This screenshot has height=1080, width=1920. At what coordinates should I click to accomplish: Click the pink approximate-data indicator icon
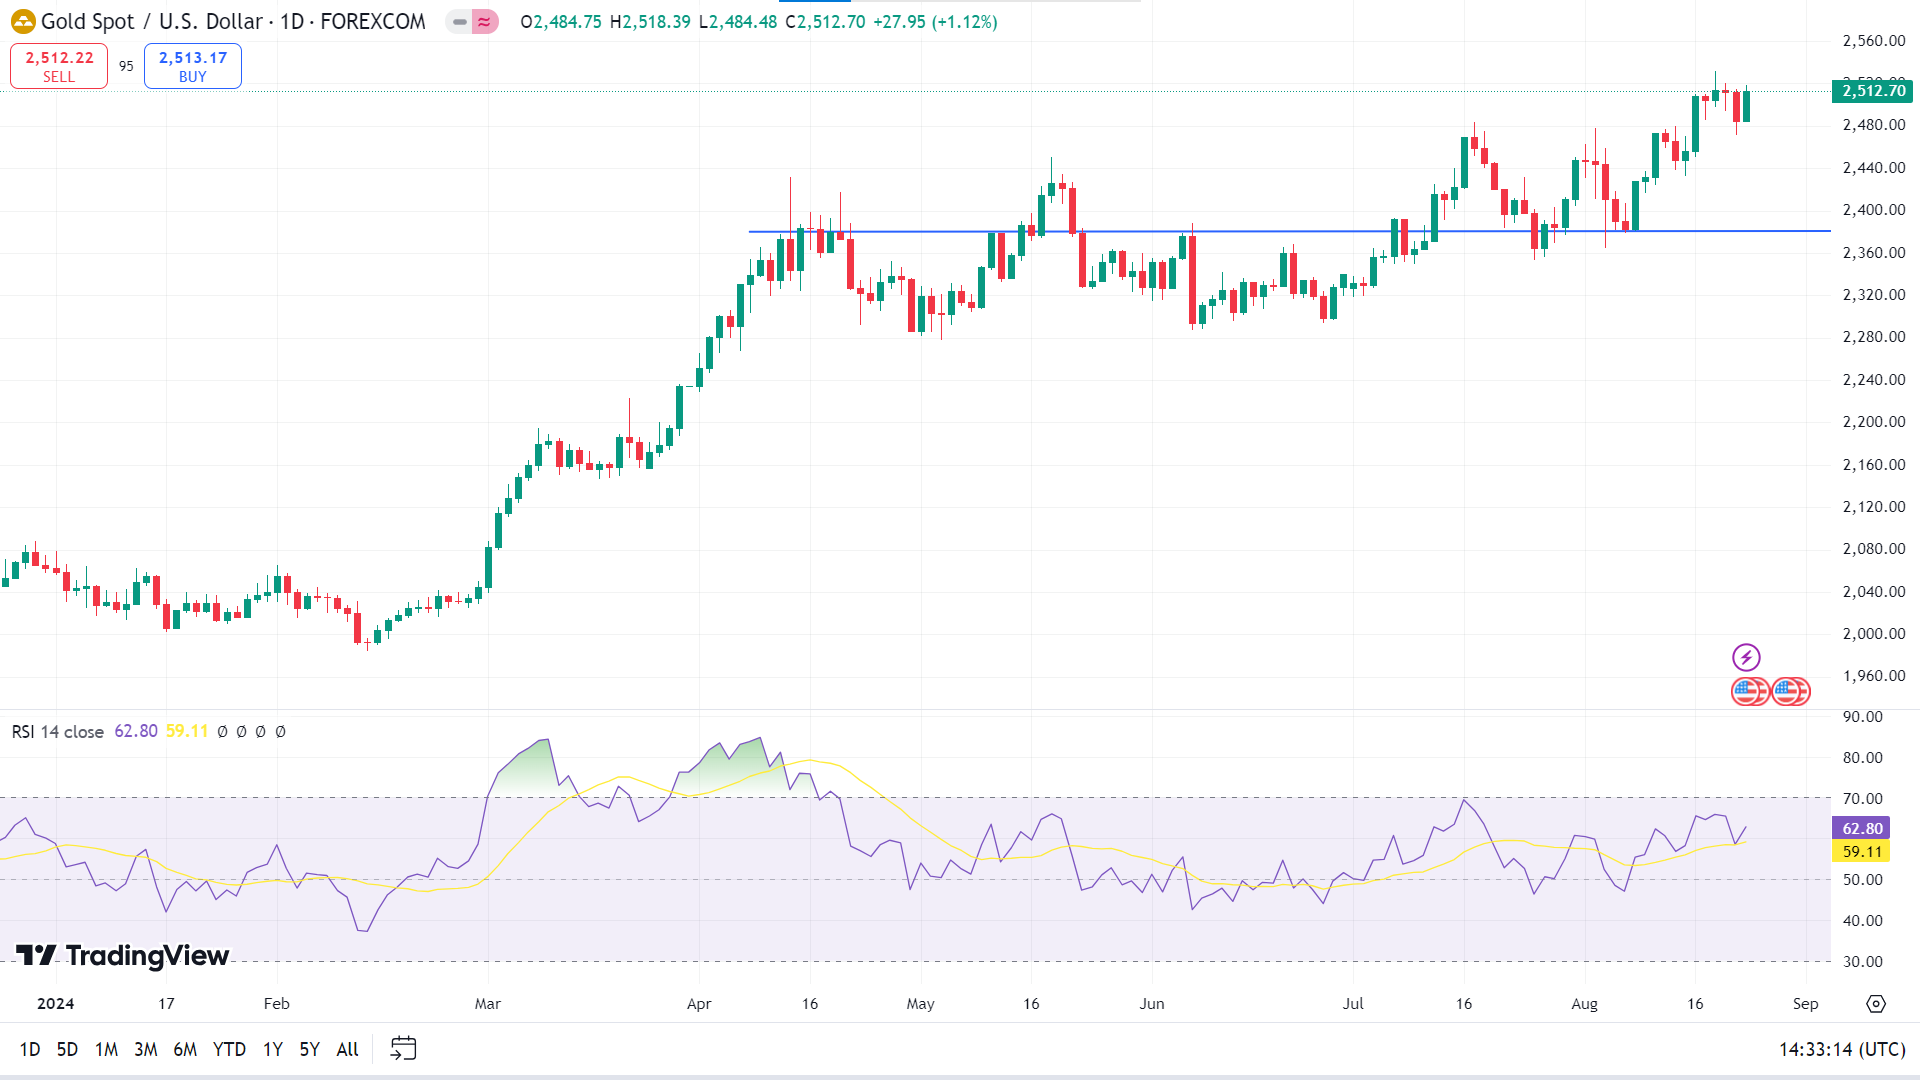485,21
